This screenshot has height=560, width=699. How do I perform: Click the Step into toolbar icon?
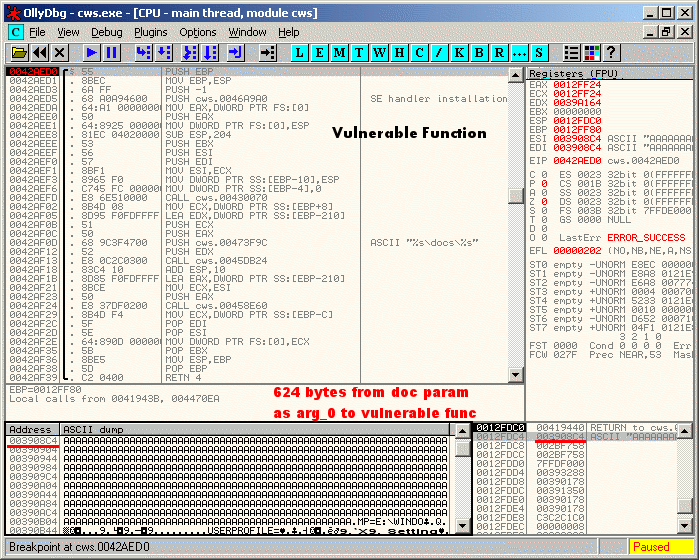pyautogui.click(x=144, y=53)
